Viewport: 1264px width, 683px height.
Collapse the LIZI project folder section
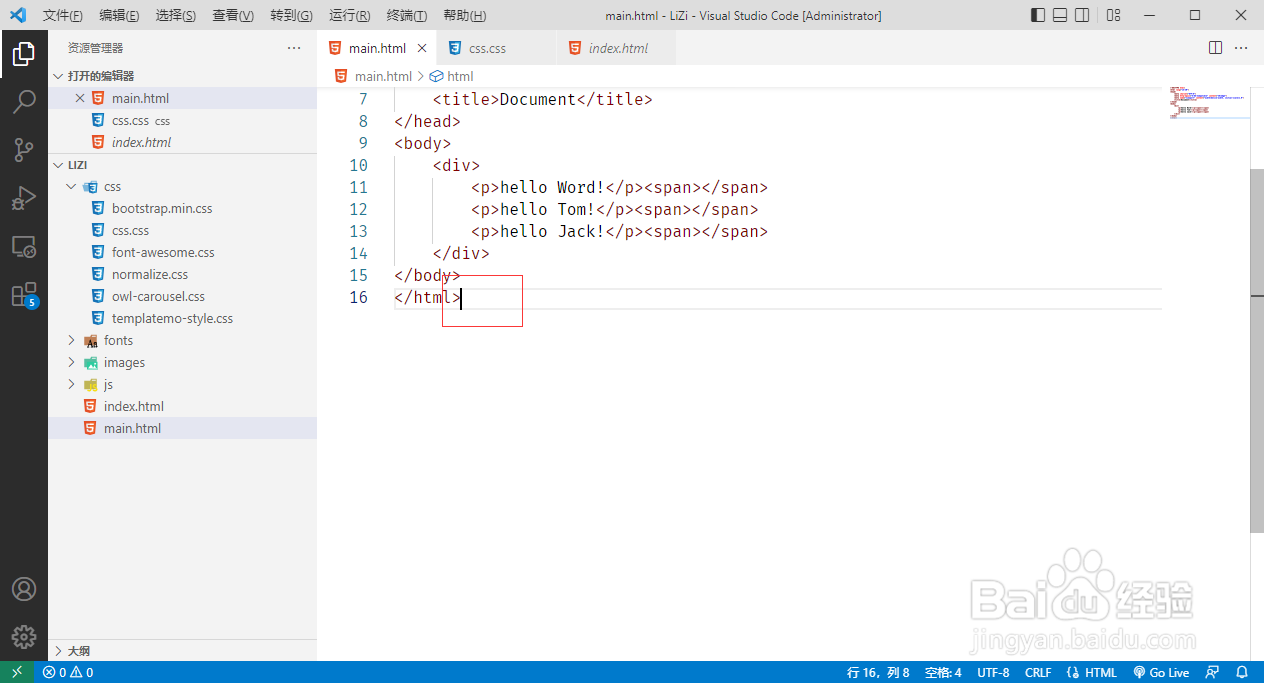[58, 164]
